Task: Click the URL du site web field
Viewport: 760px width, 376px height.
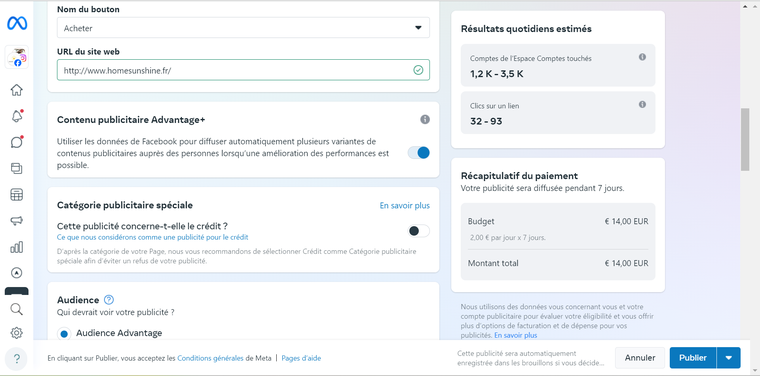Action: [x=243, y=70]
